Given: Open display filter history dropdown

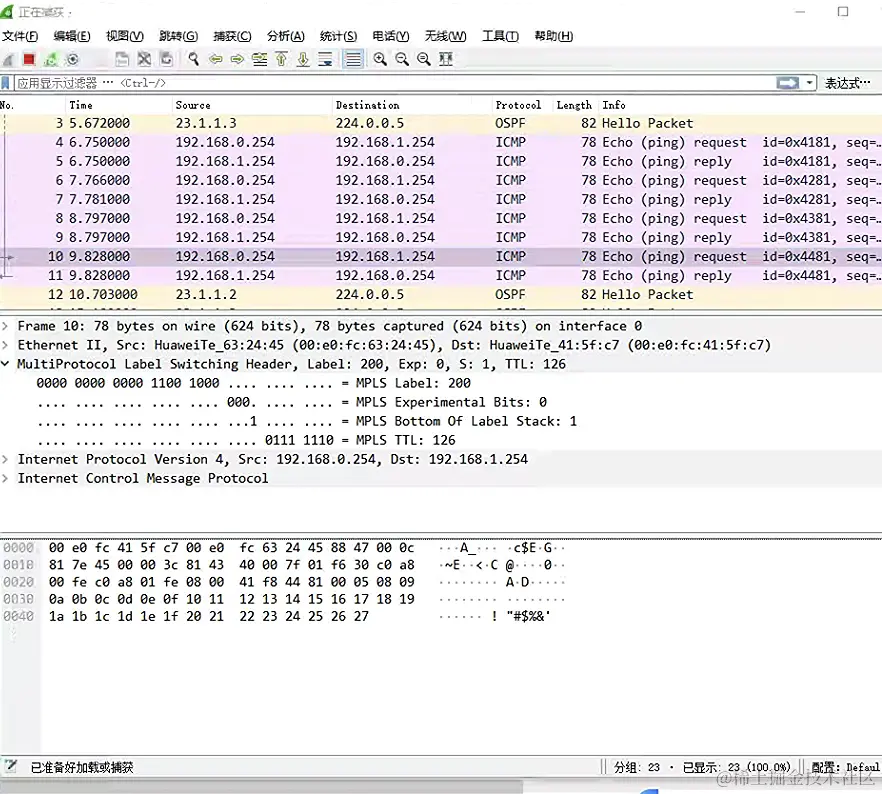Looking at the screenshot, I should (x=809, y=83).
